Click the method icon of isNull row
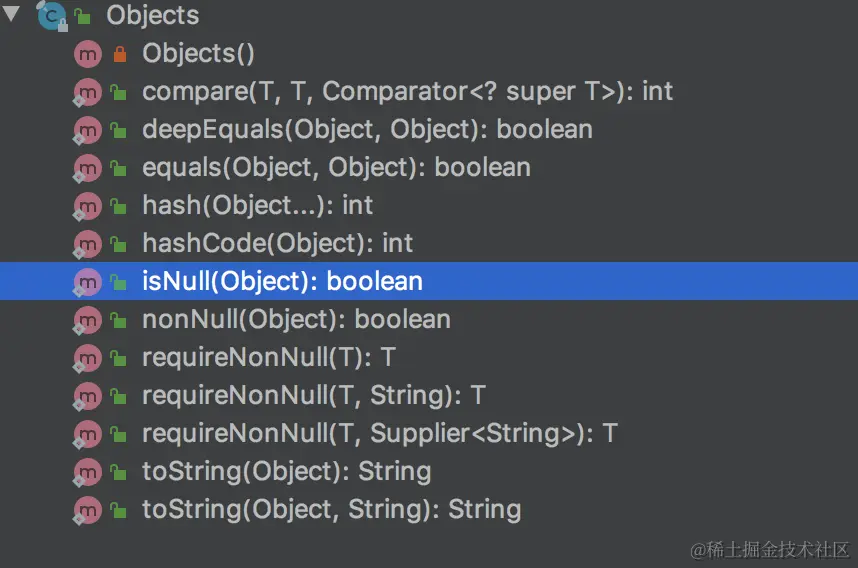Screen dimensions: 858x568 click(88, 282)
